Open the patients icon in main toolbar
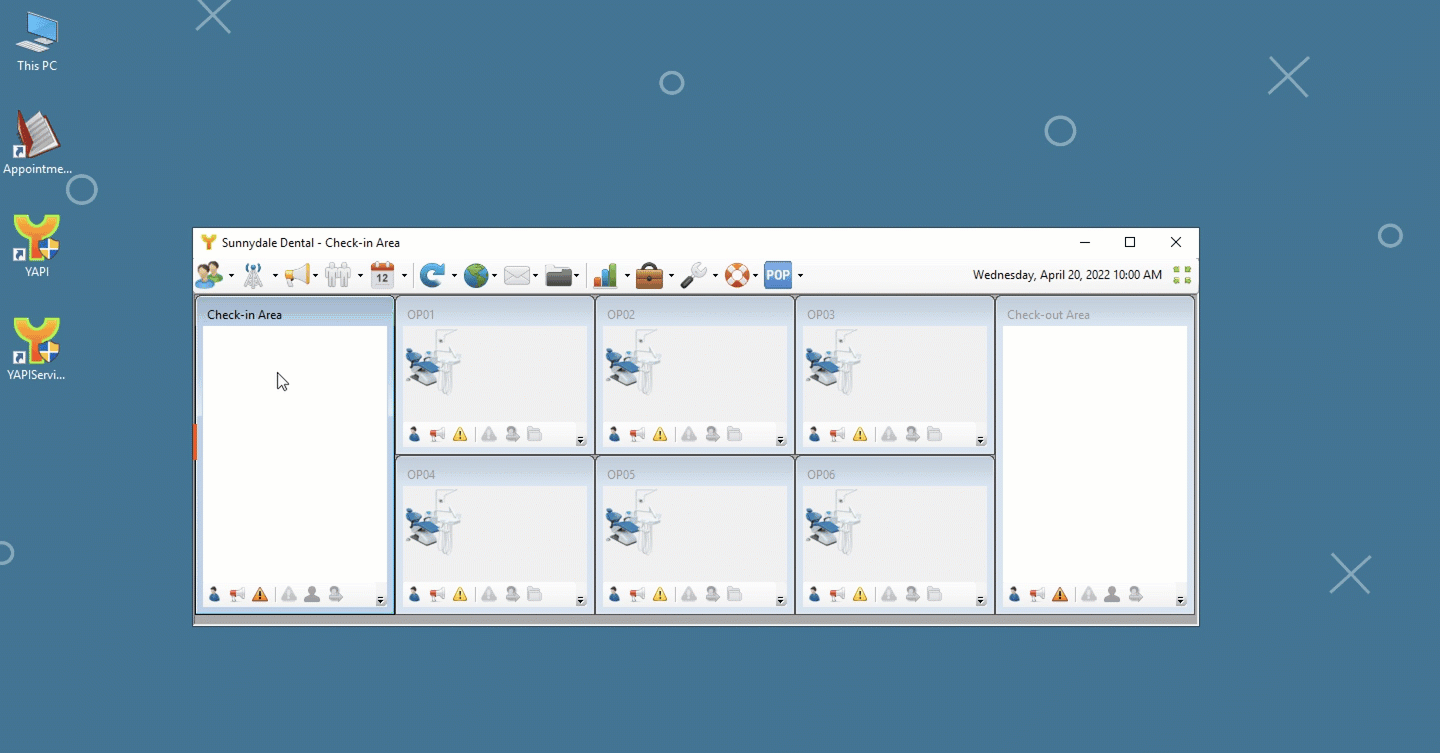1440x753 pixels. click(209, 275)
